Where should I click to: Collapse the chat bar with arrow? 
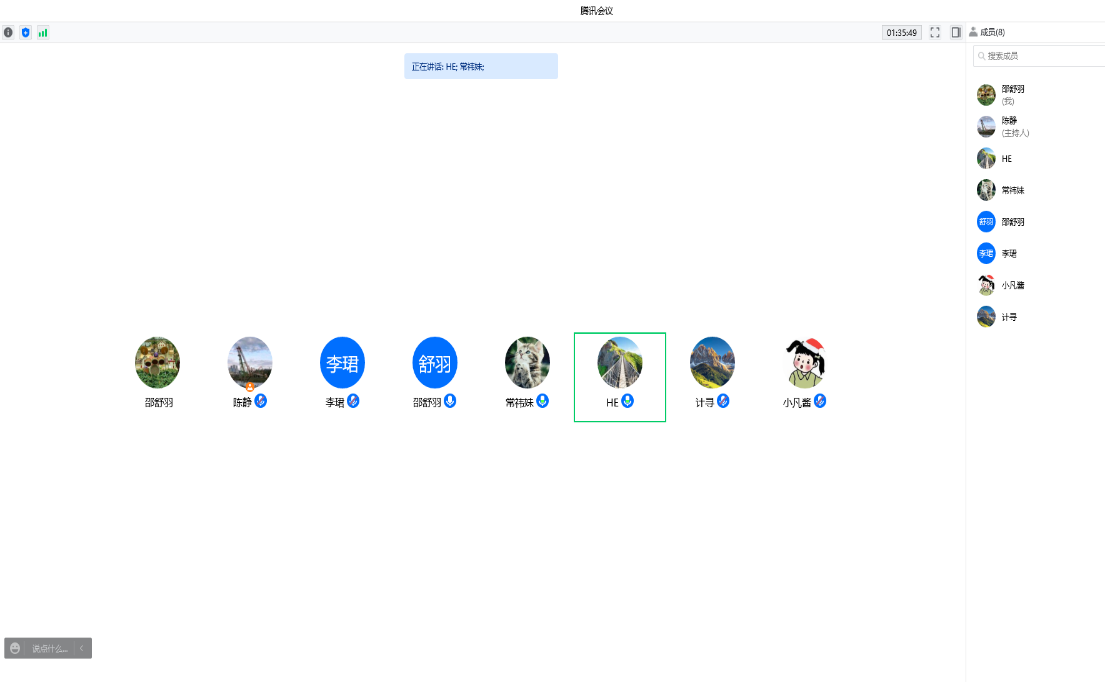[81, 648]
